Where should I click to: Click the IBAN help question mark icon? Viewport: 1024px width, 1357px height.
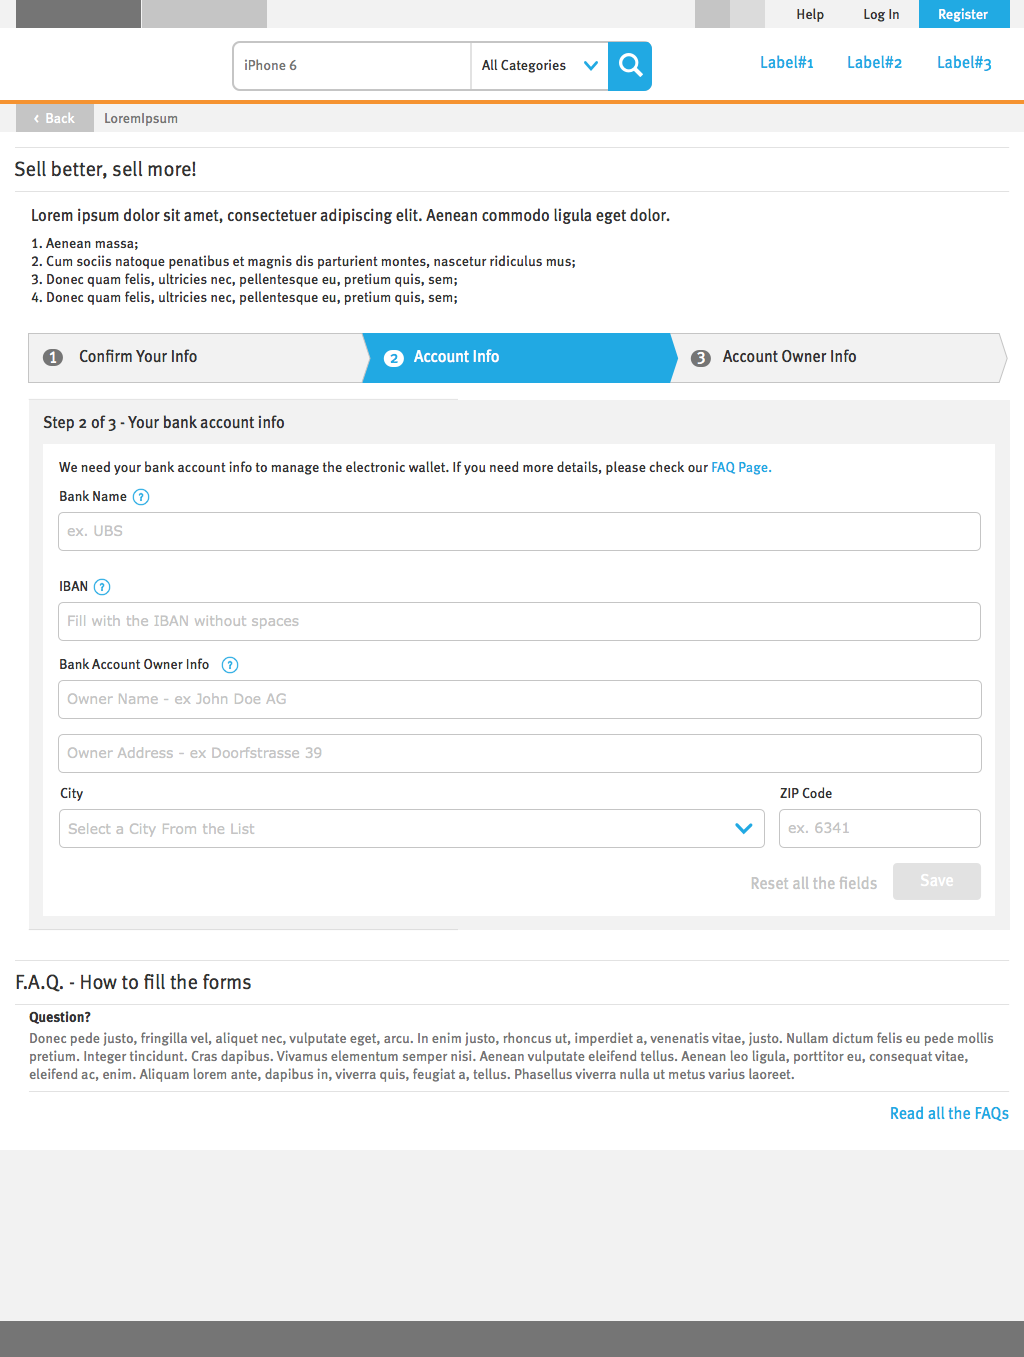102,587
